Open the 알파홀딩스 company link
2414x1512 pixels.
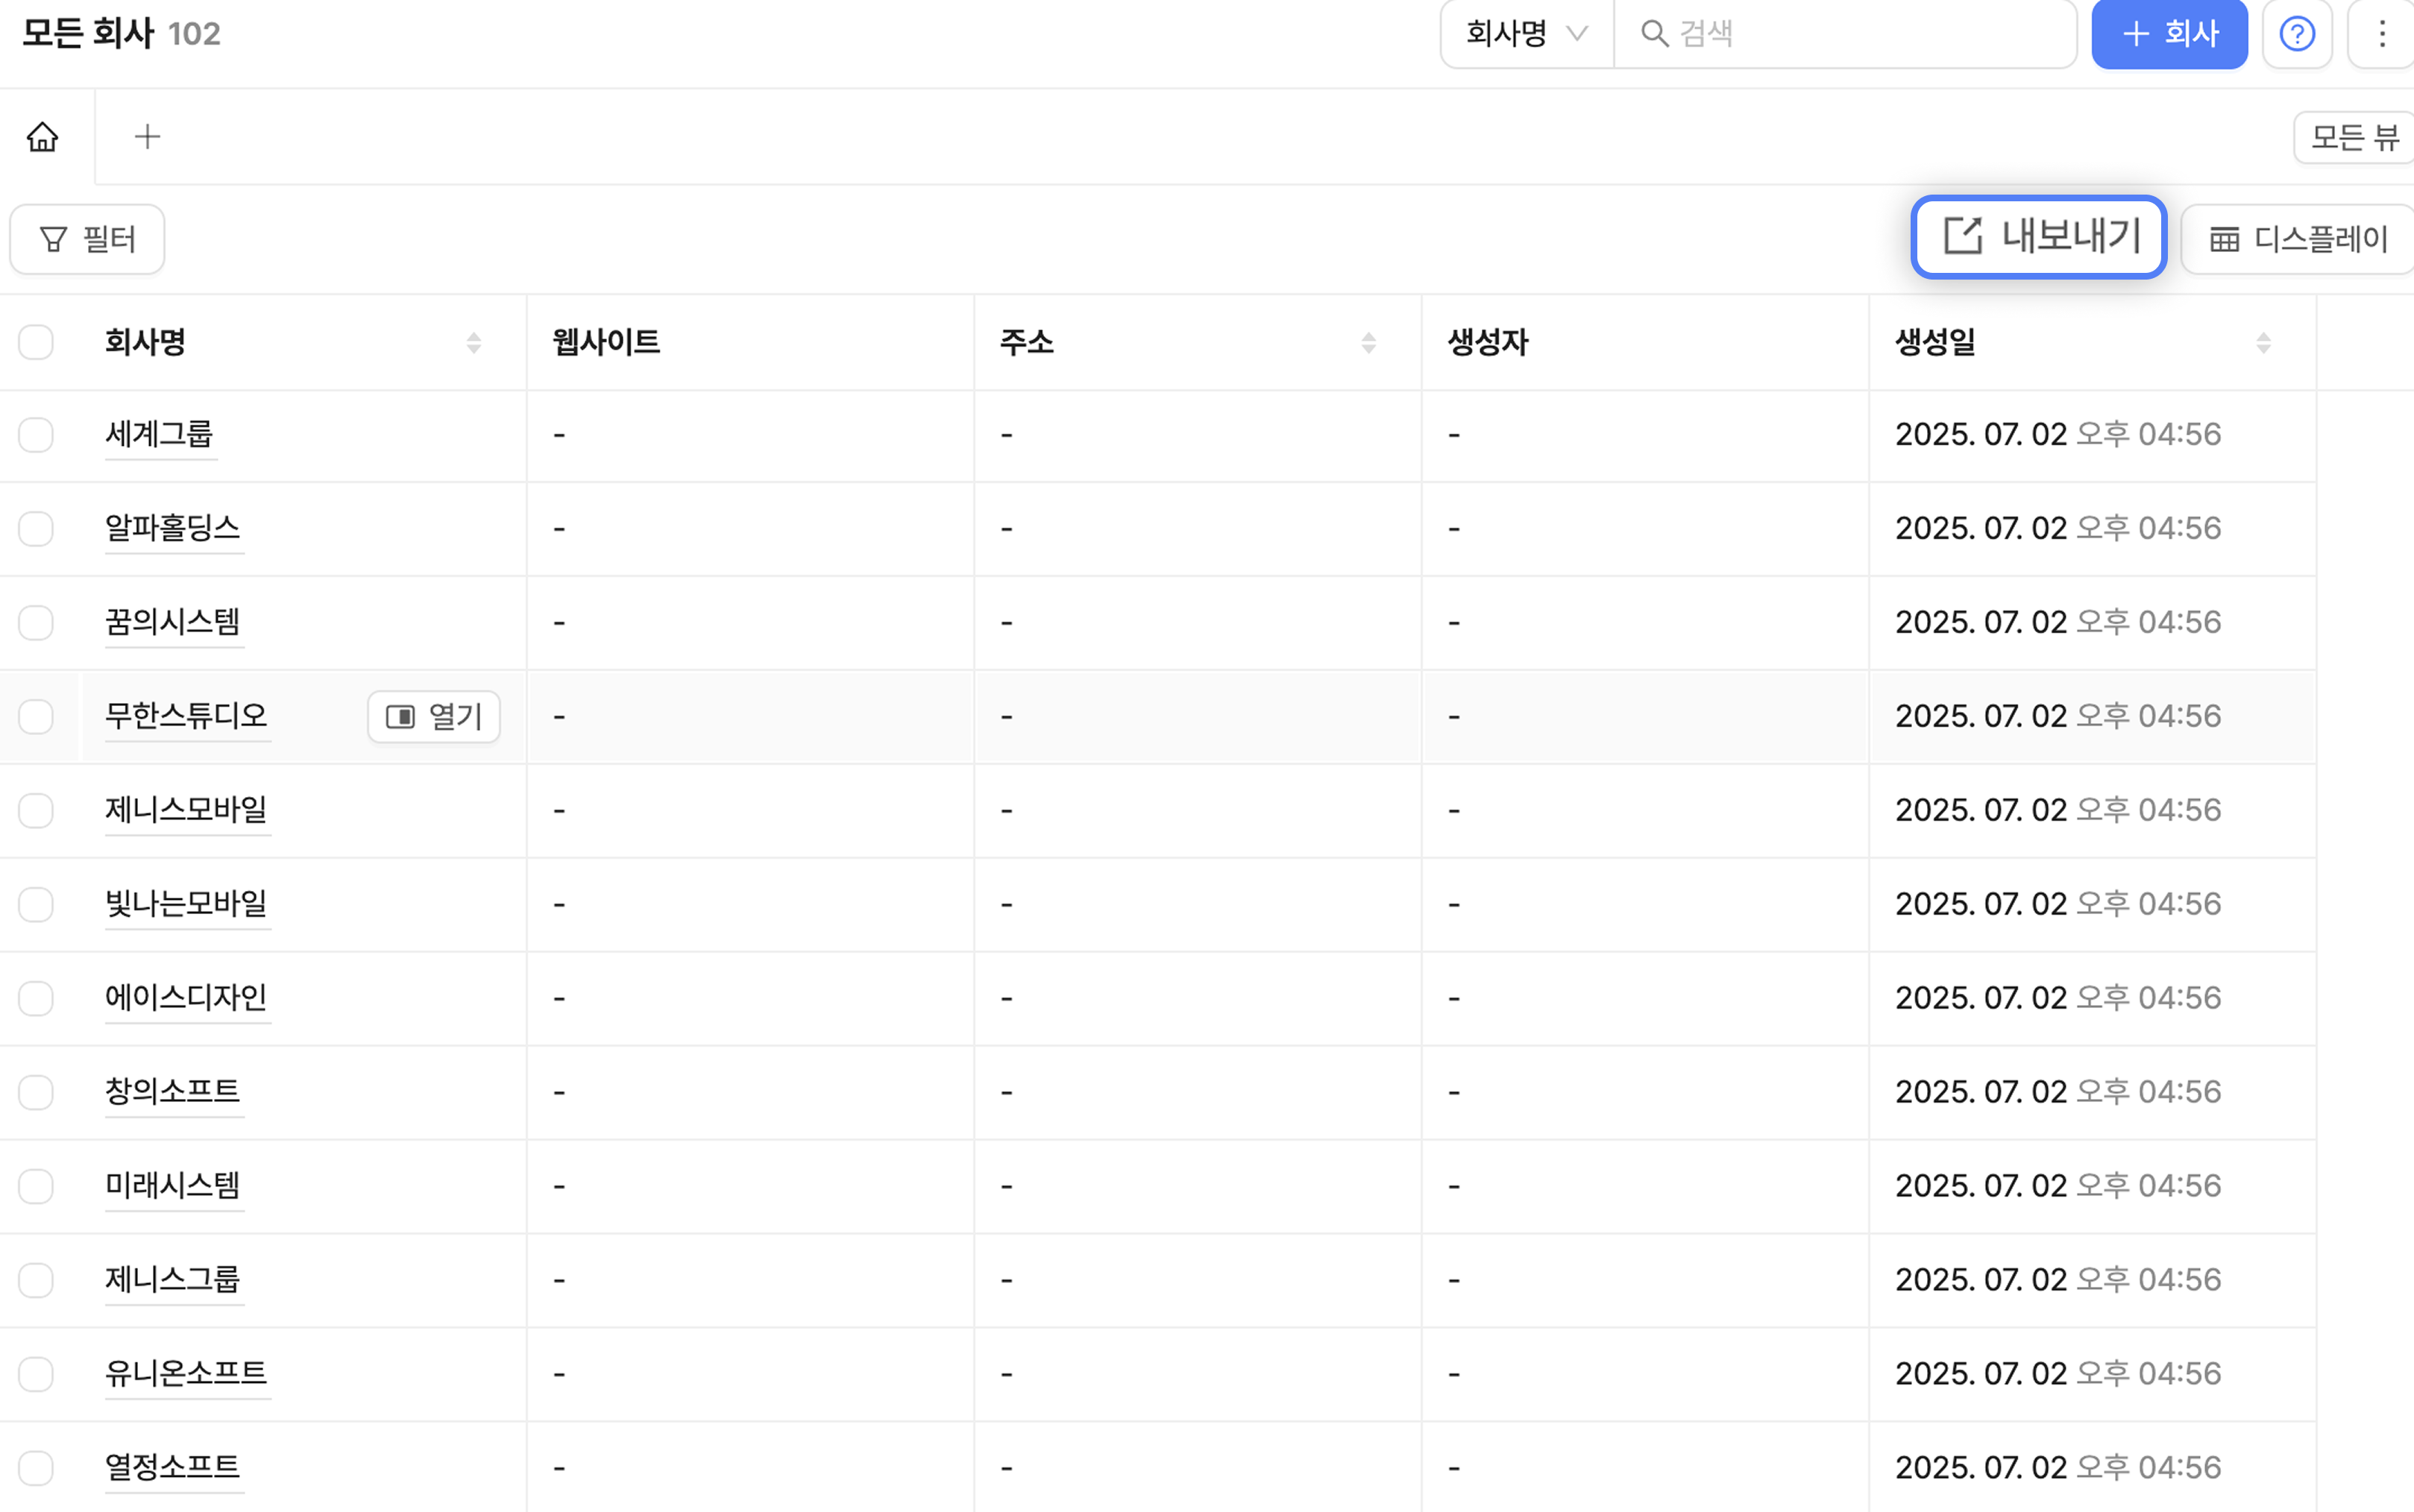pyautogui.click(x=172, y=527)
